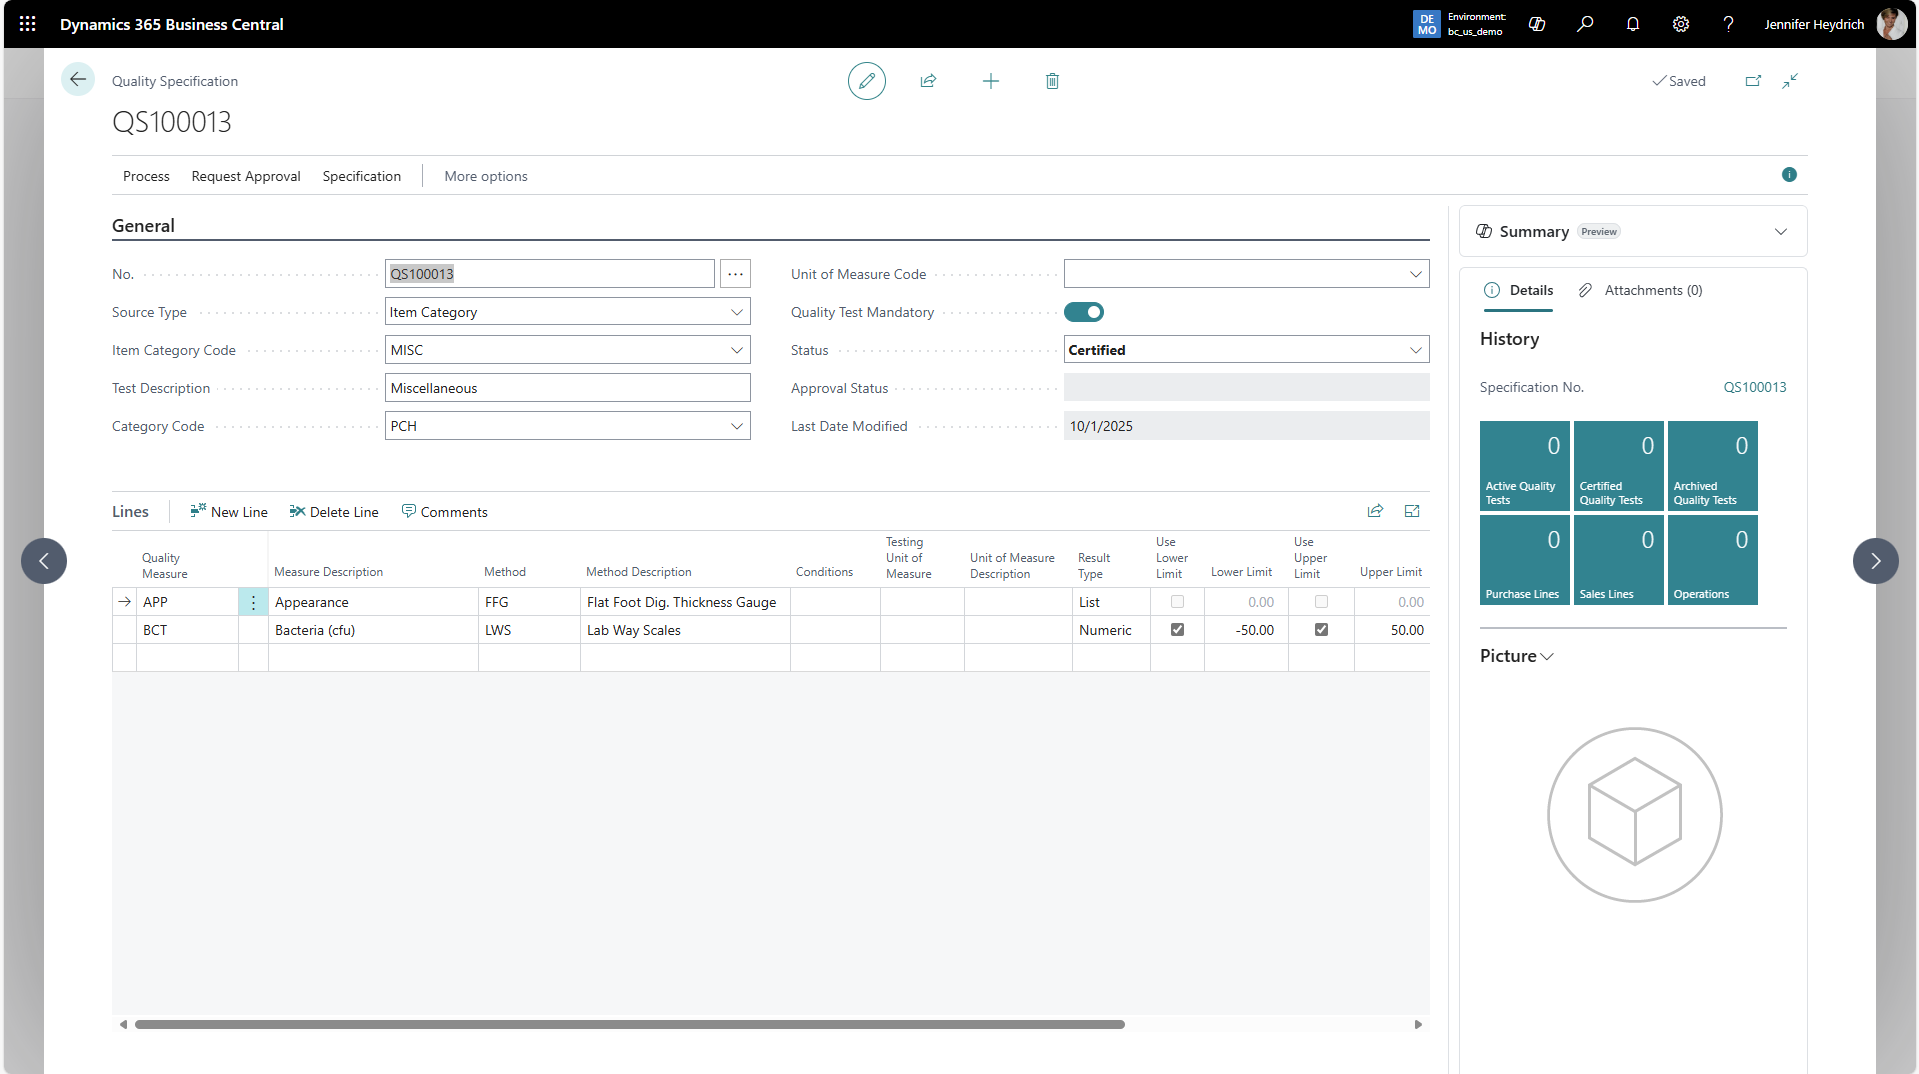This screenshot has width=1919, height=1074.
Task: Toggle Quality Test Mandatory switch
Action: [1084, 312]
